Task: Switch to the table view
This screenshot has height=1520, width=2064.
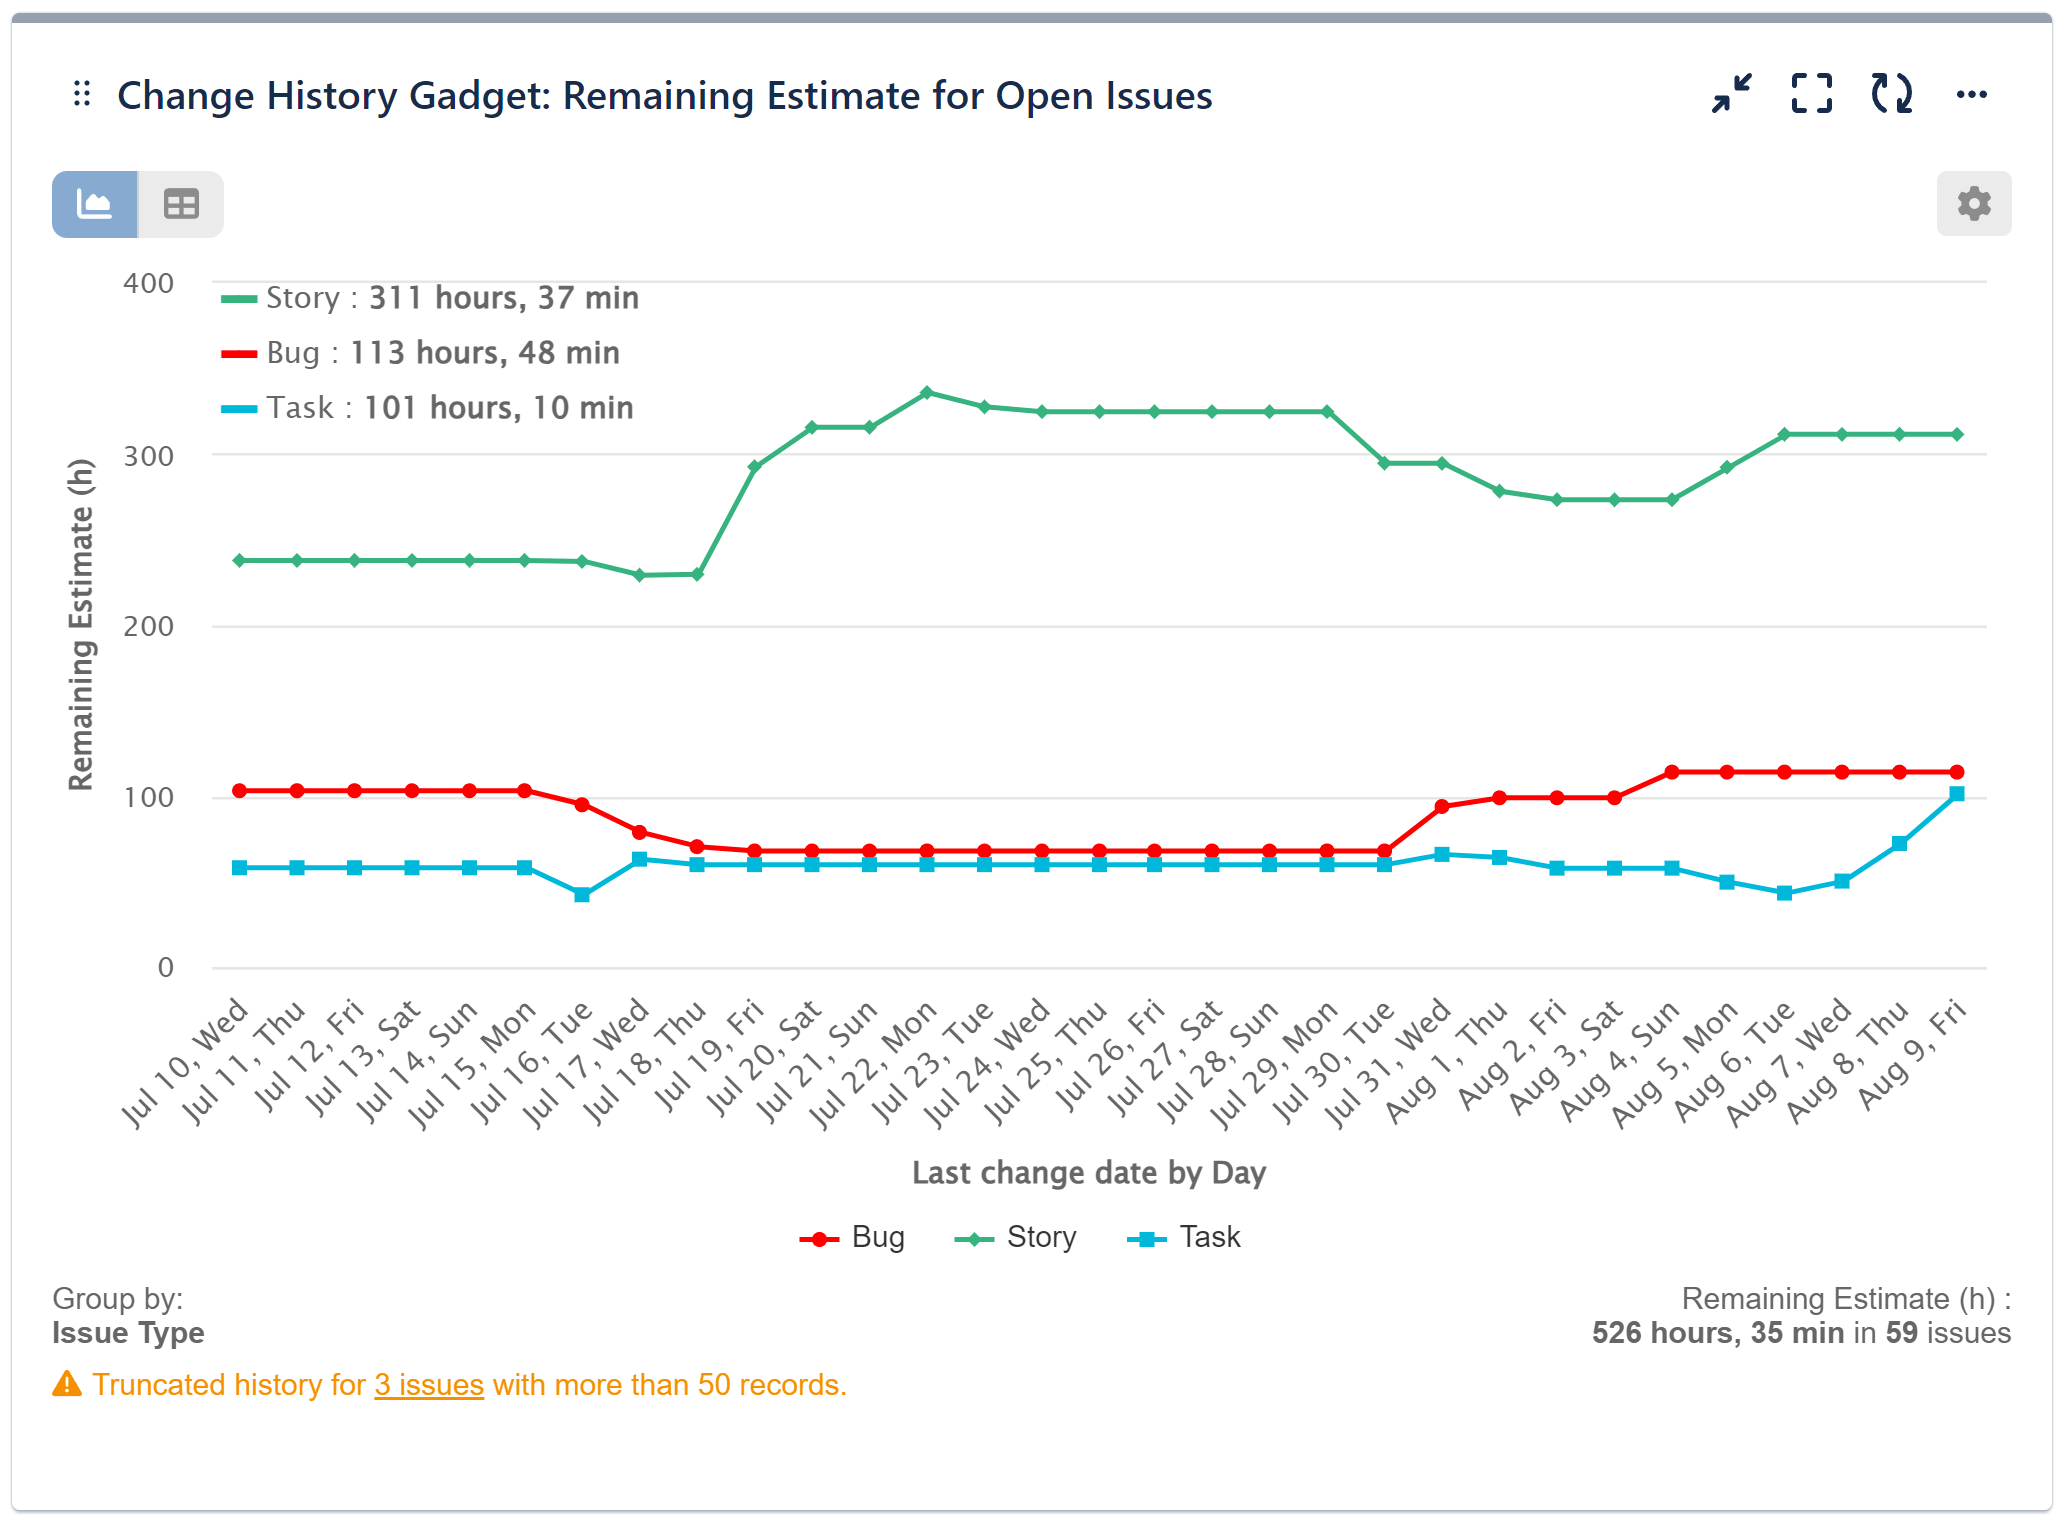Action: [180, 204]
